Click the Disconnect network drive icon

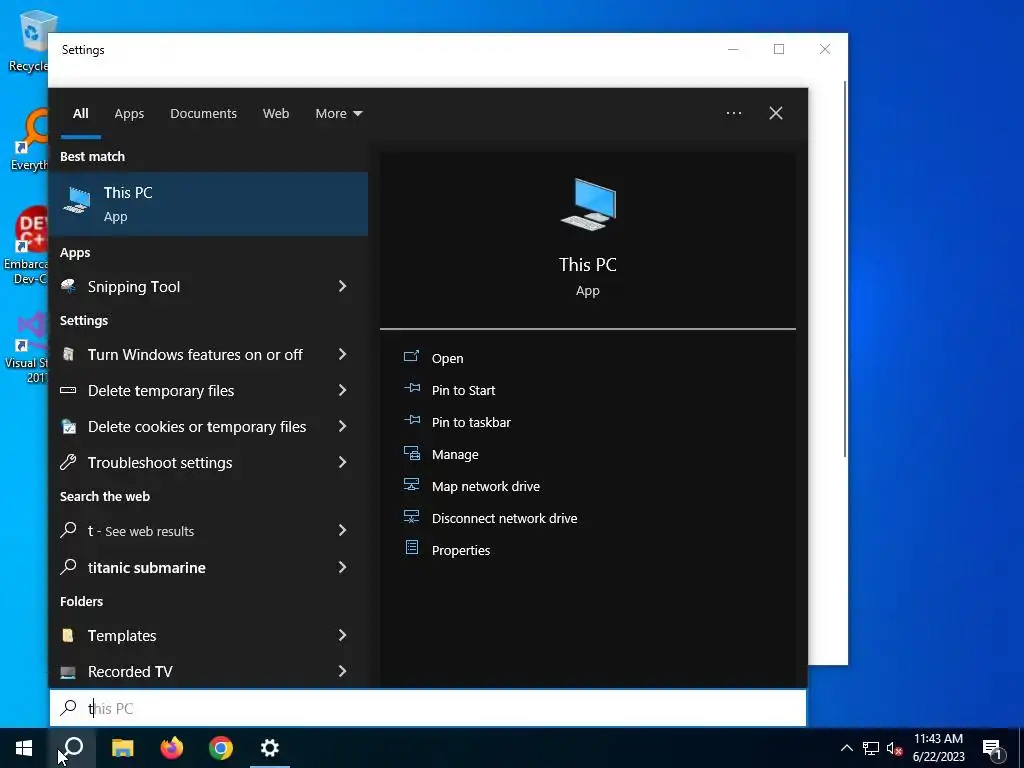[x=411, y=517]
